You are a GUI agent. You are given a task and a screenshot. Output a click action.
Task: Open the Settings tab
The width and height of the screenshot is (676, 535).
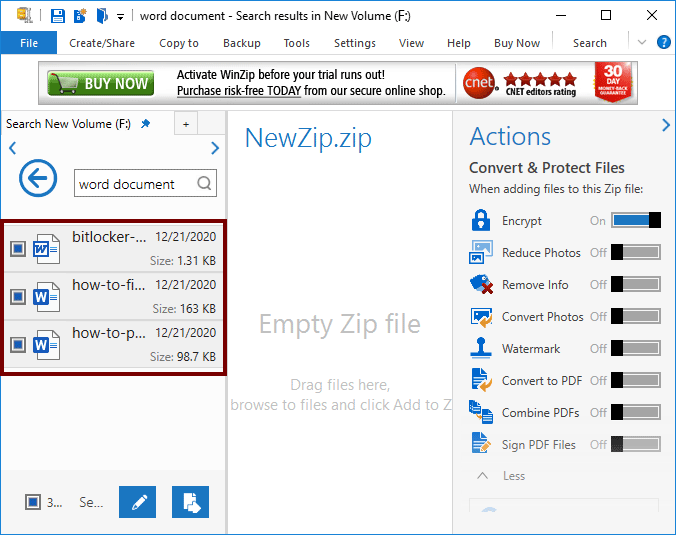(355, 43)
